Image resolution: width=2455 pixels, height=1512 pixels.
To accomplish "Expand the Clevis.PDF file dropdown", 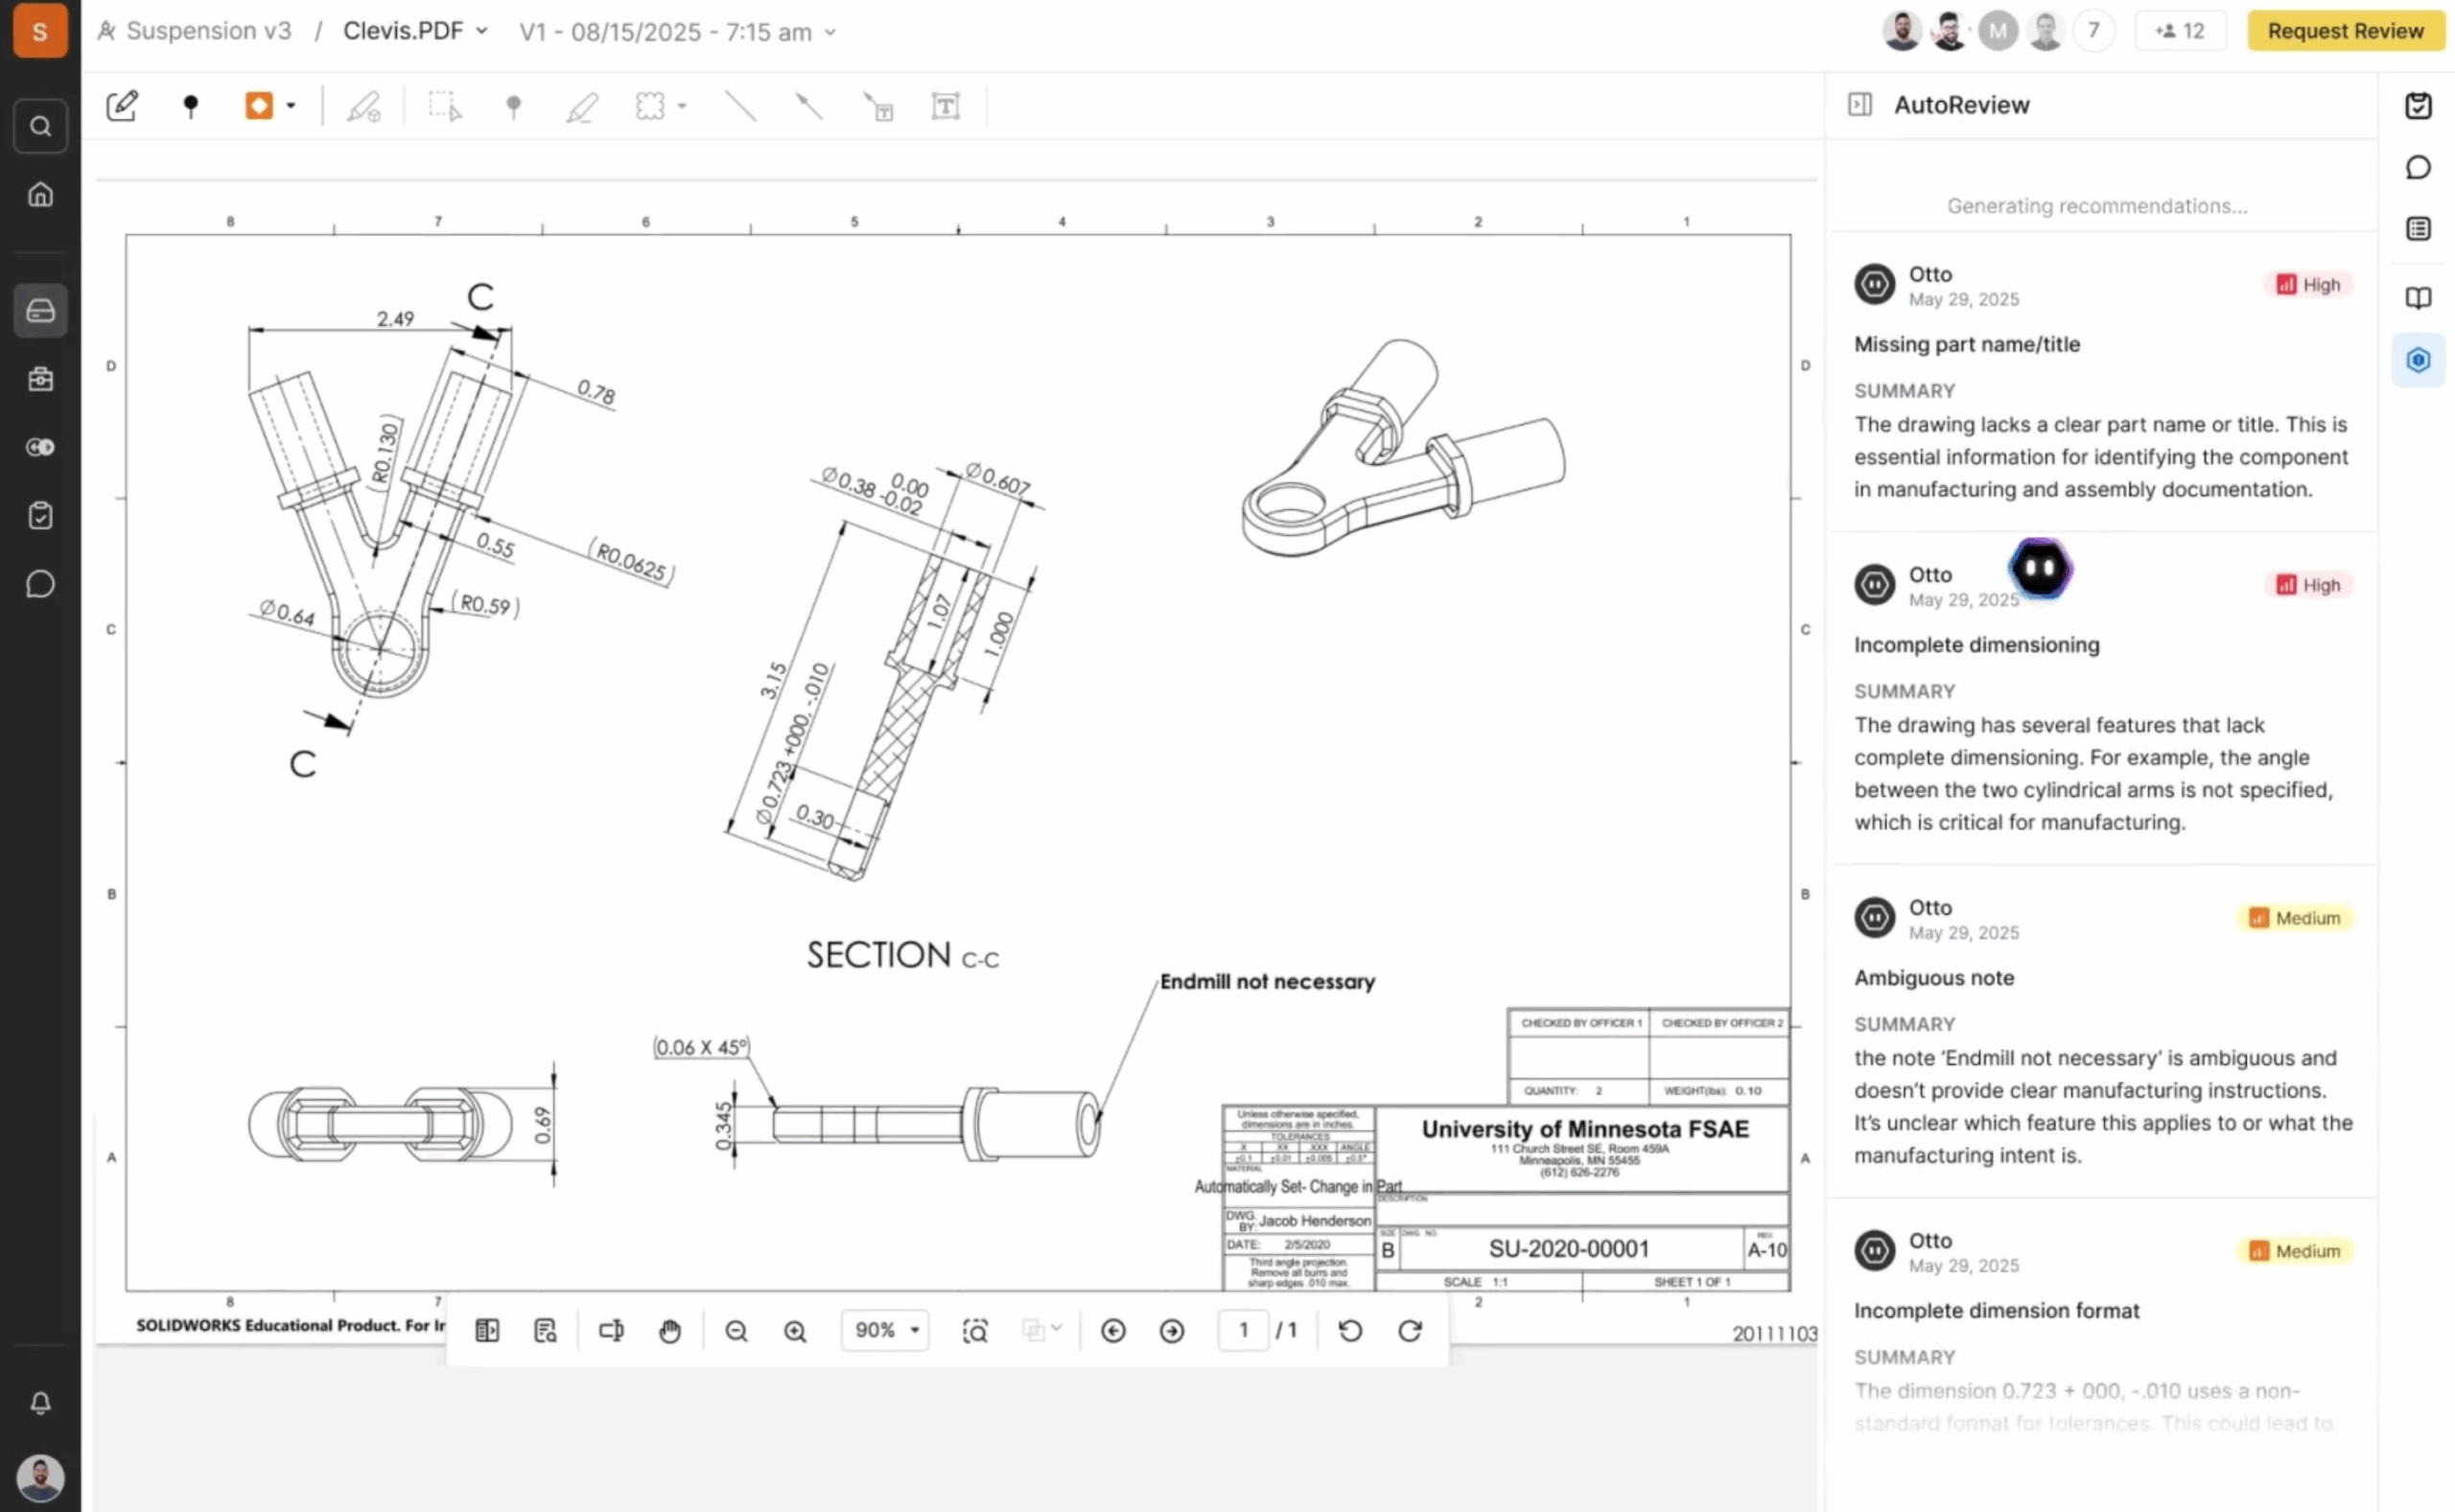I will [415, 31].
